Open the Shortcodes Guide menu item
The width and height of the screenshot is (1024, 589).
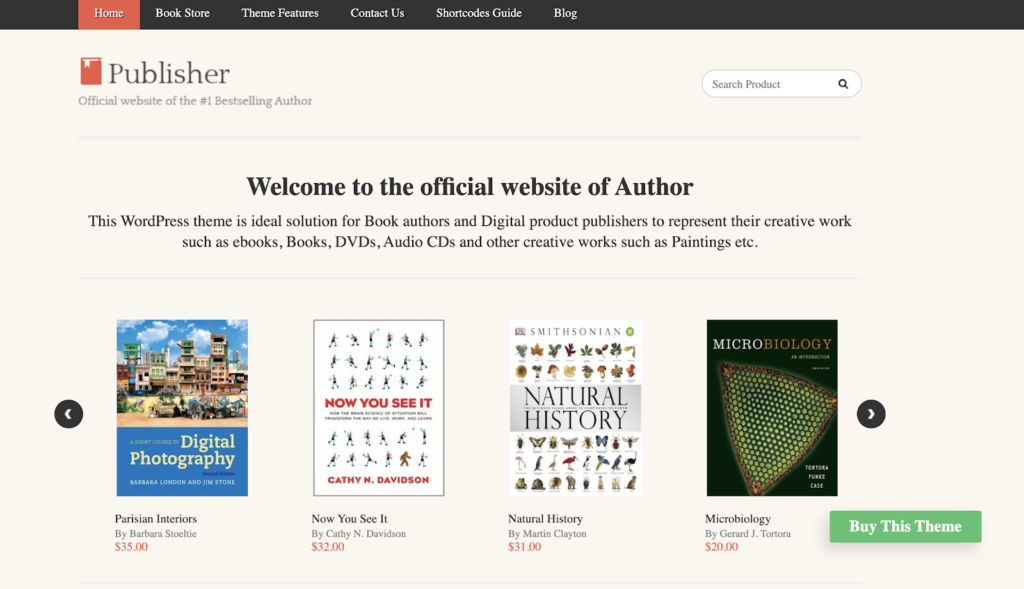pyautogui.click(x=479, y=13)
